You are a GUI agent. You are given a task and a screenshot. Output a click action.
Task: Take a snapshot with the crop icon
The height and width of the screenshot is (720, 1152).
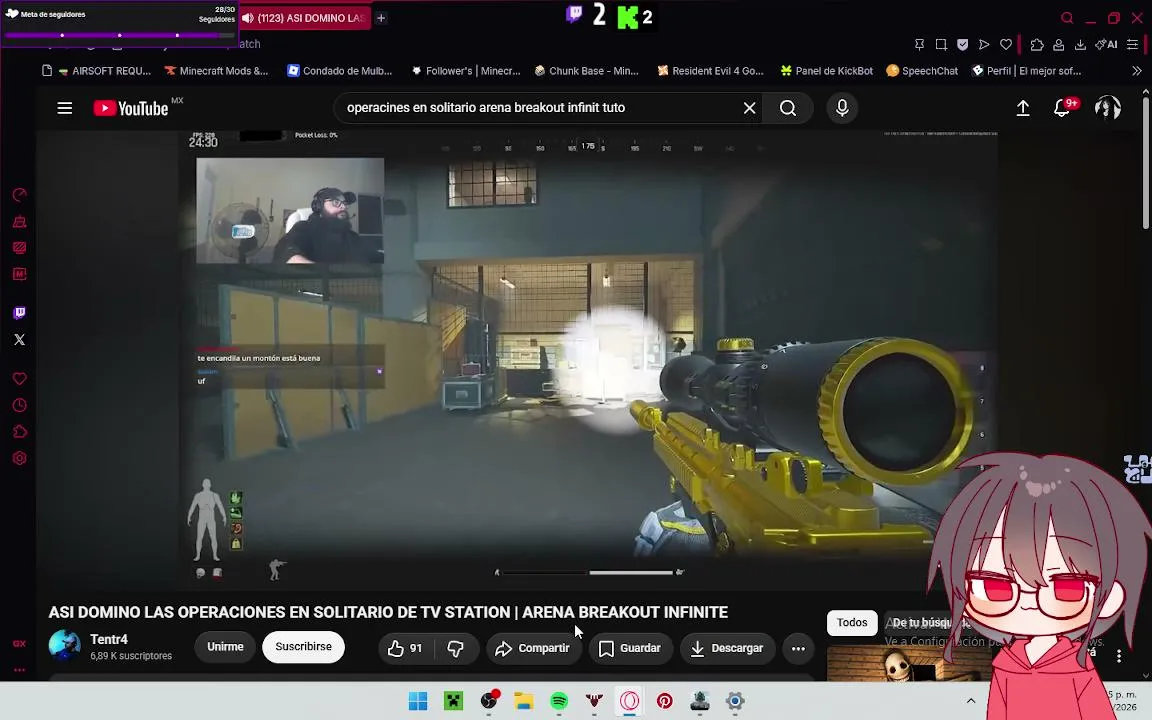tap(941, 45)
